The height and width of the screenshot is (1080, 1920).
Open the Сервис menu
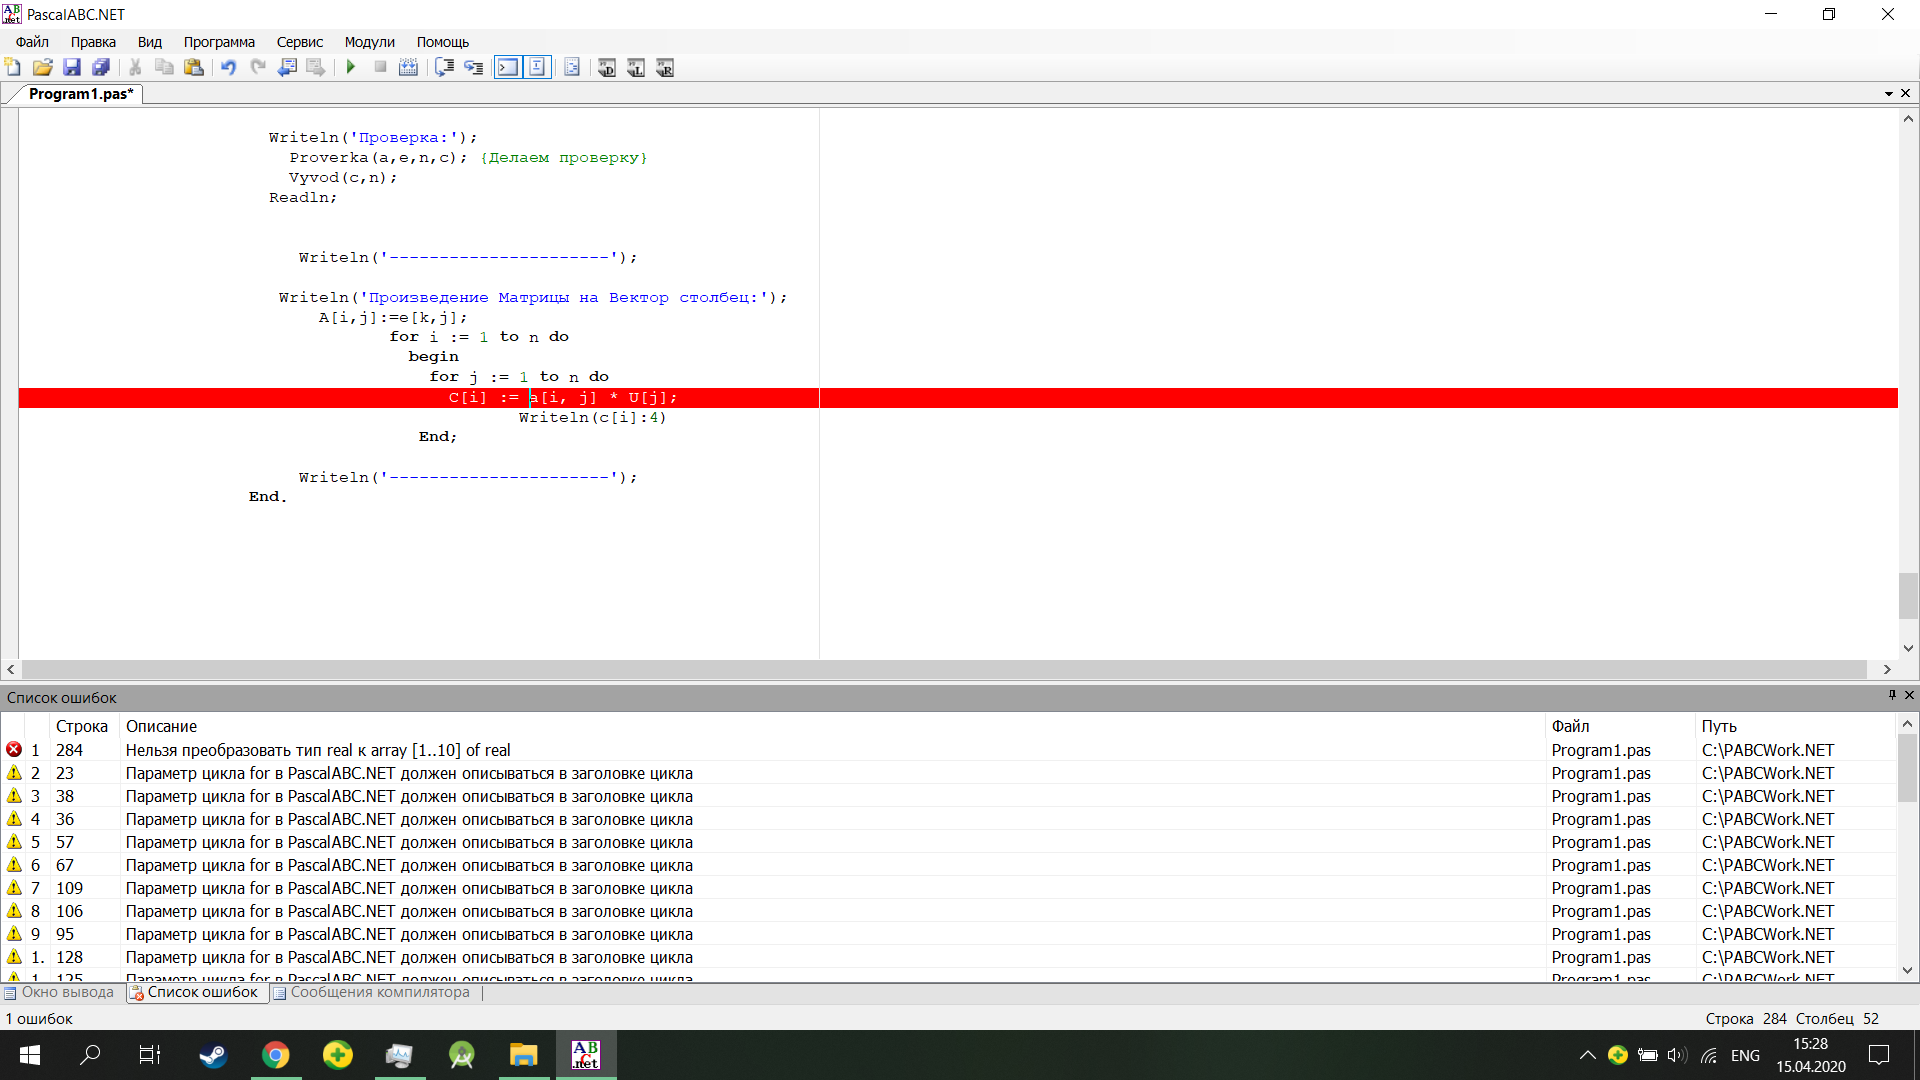[299, 42]
